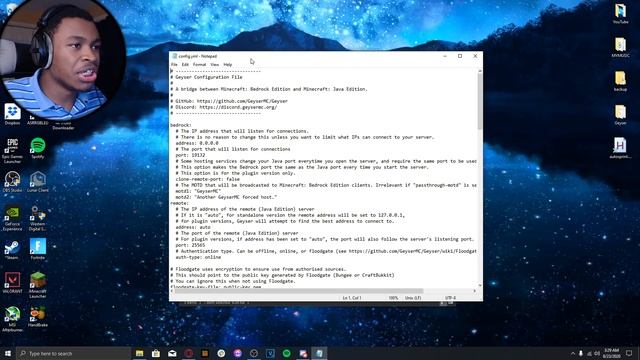
Task: Show hidden system tray icons
Action: 573,353
